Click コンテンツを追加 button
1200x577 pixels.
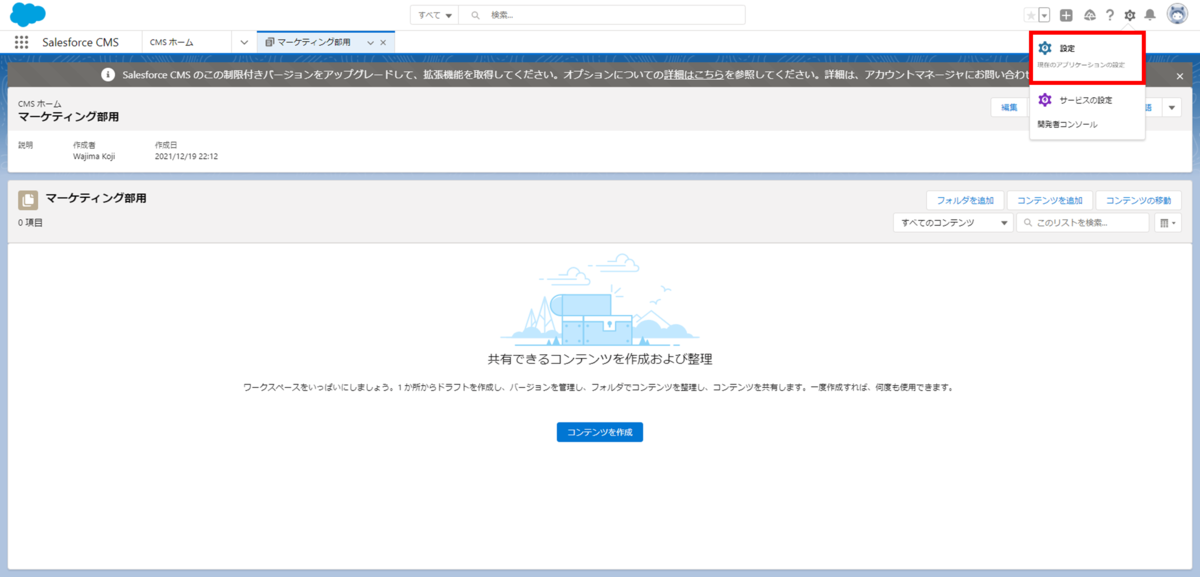1049,199
